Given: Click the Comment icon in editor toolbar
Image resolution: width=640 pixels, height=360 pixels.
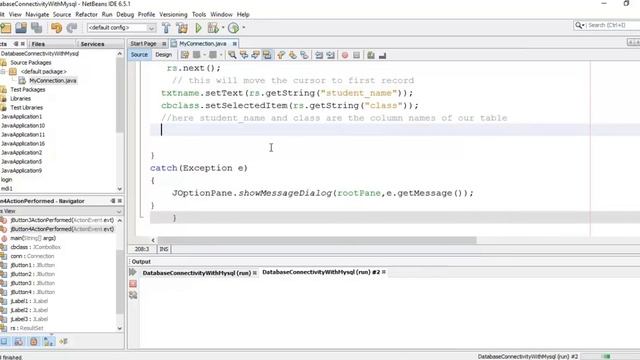Looking at the screenshot, I should (x=371, y=55).
